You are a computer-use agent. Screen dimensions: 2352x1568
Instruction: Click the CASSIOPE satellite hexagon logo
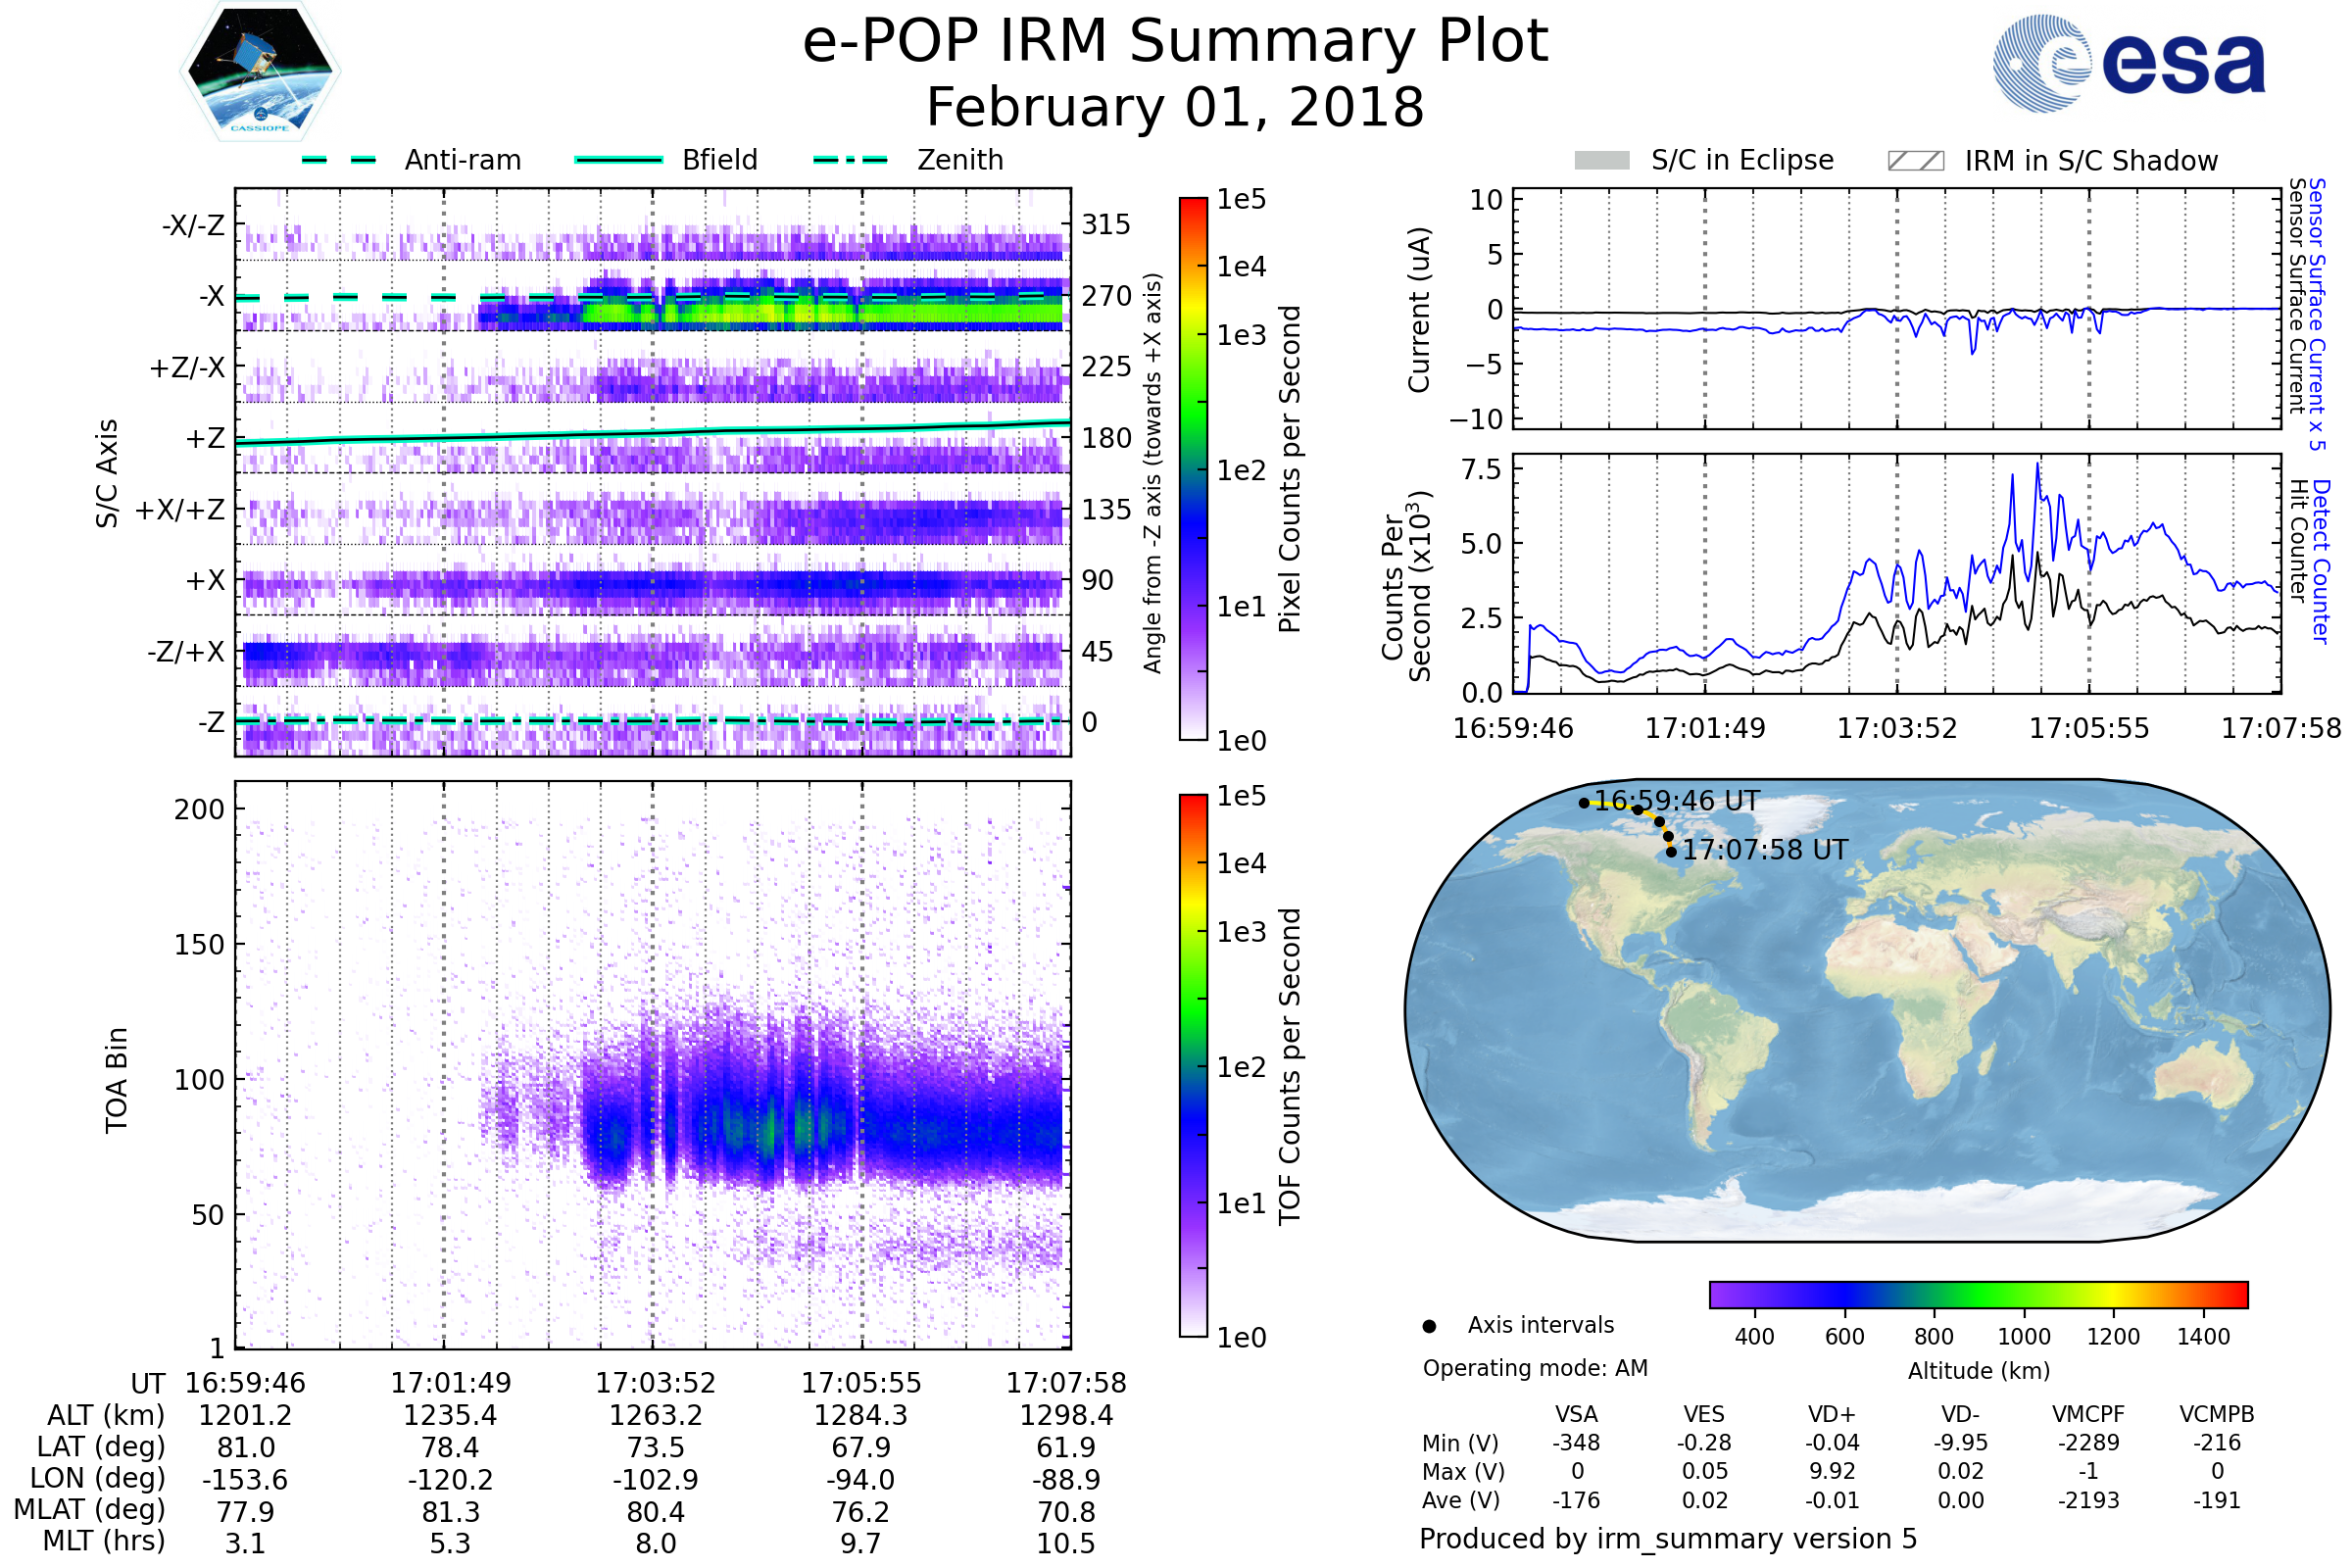(260, 72)
